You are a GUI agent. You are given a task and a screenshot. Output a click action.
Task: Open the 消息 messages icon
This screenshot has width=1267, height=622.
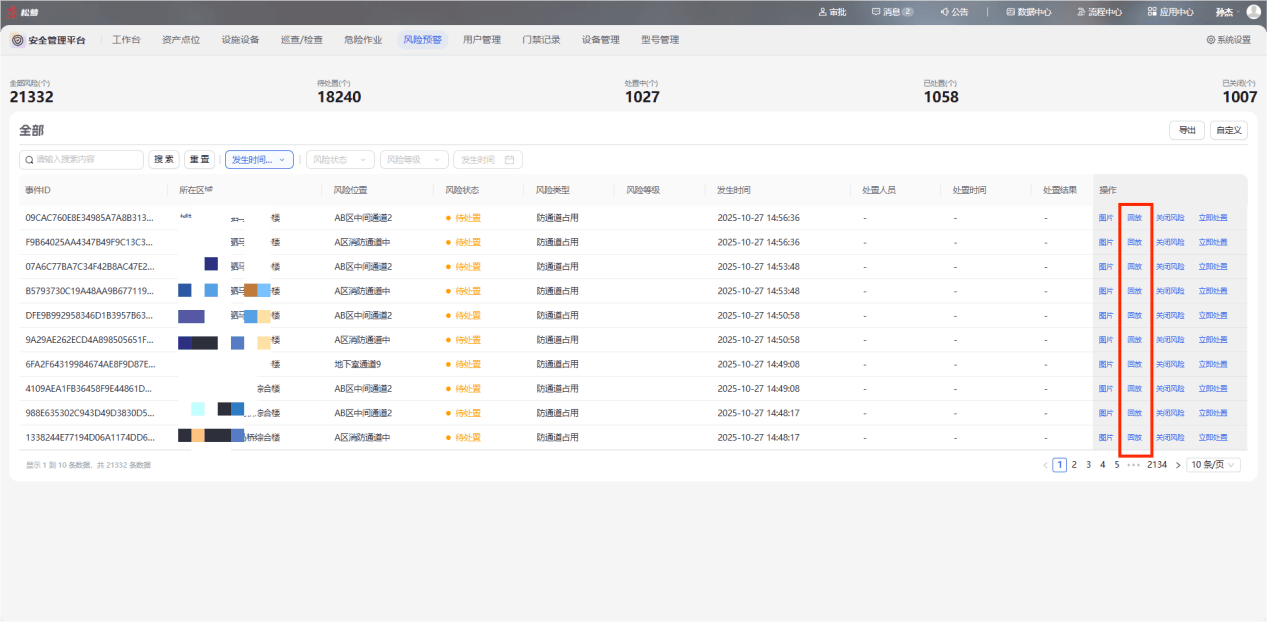pos(876,12)
